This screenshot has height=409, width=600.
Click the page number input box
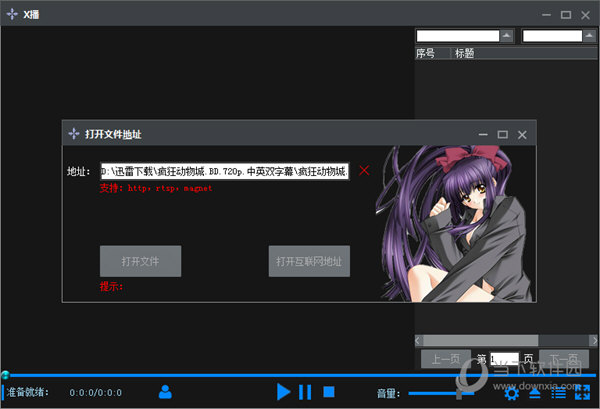pyautogui.click(x=504, y=359)
